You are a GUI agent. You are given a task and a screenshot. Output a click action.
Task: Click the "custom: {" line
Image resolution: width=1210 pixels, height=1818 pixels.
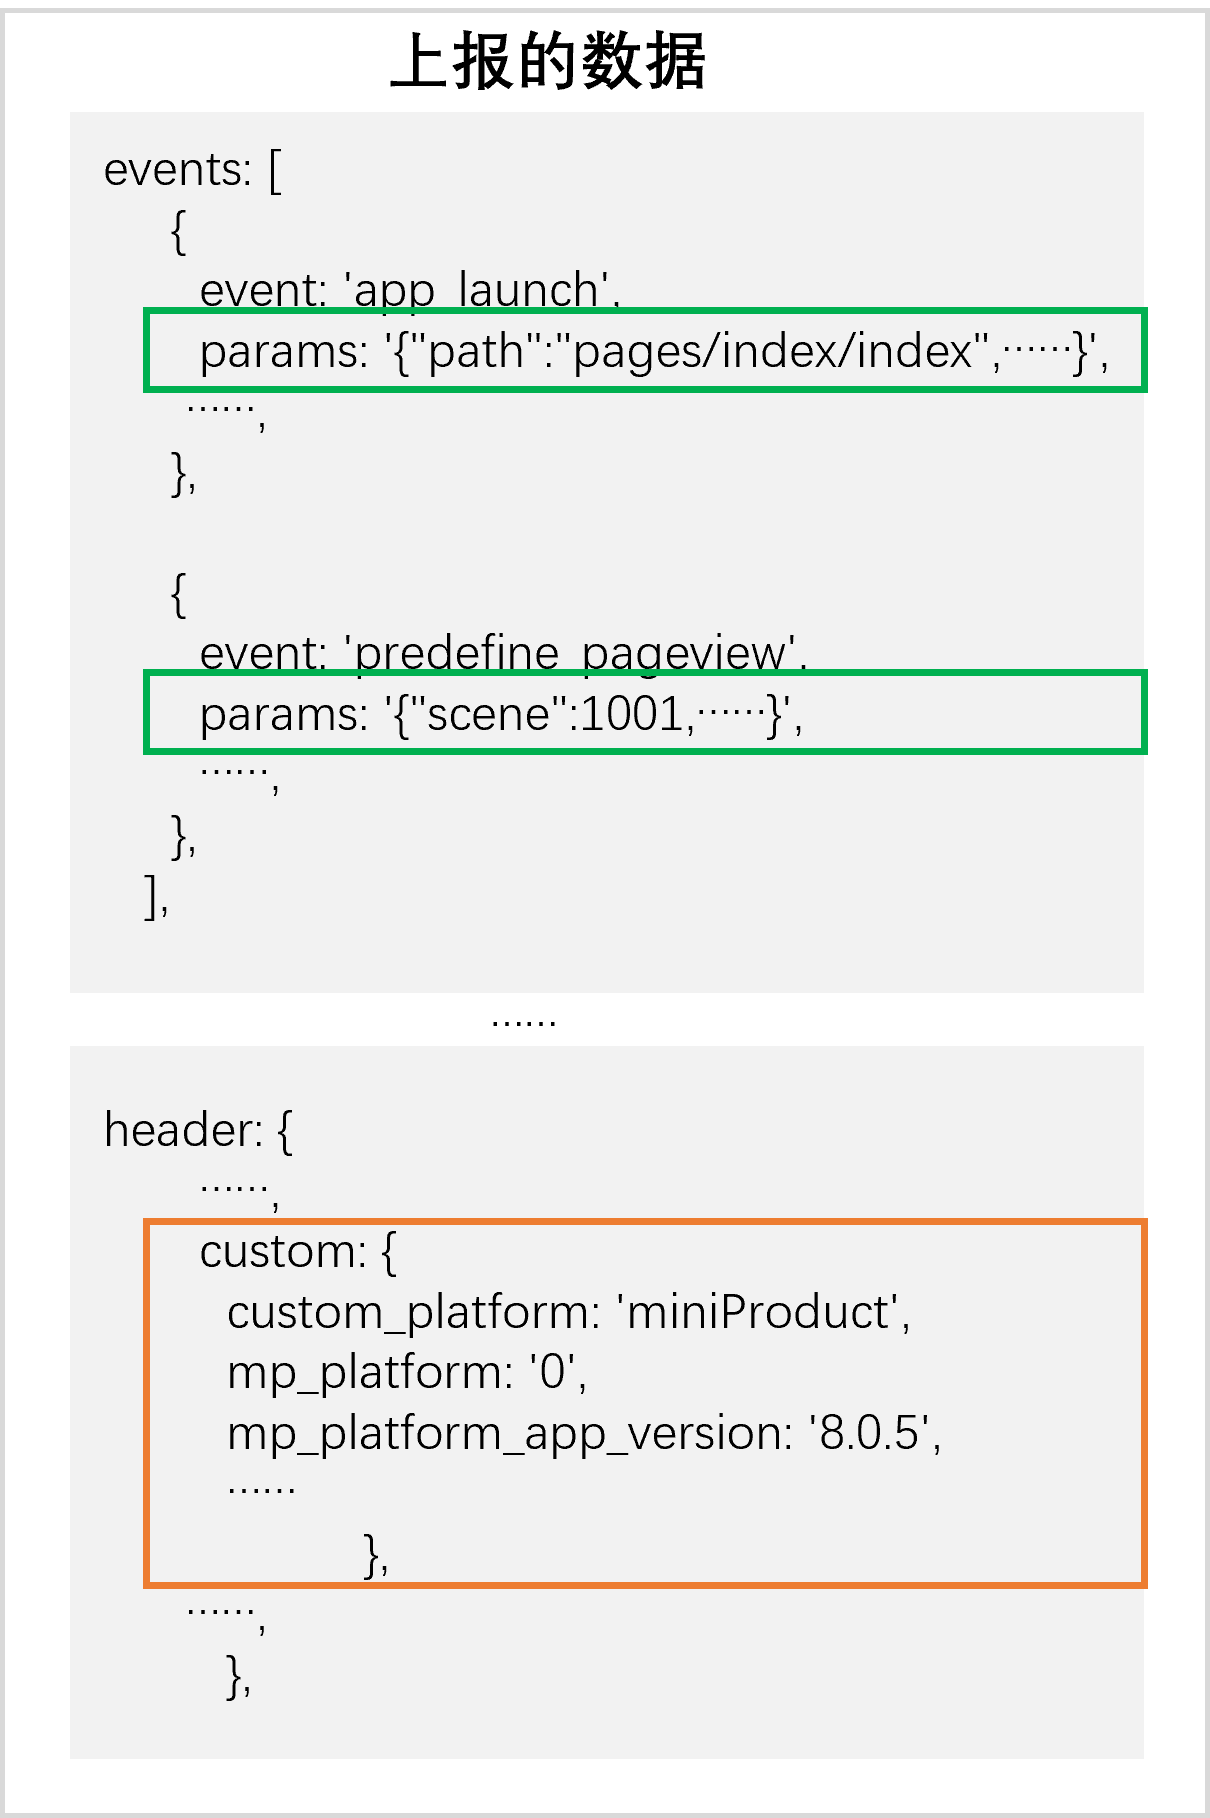click(298, 1252)
